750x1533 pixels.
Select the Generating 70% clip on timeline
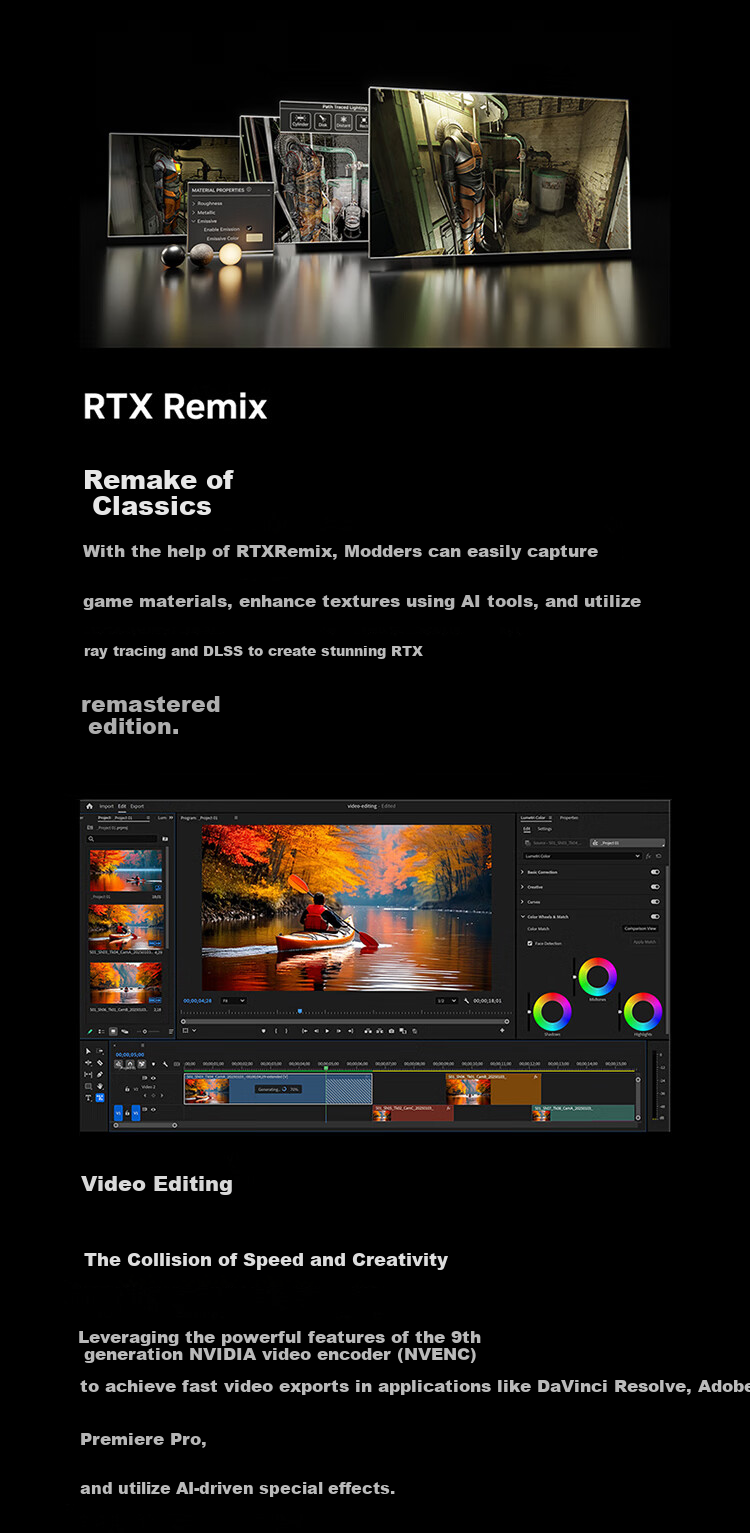point(278,1089)
